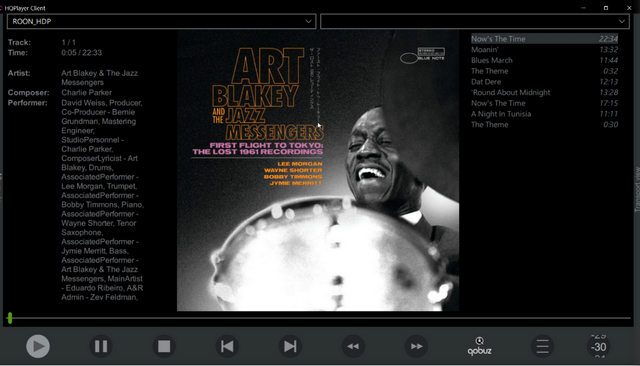Skip to the next track

point(290,346)
